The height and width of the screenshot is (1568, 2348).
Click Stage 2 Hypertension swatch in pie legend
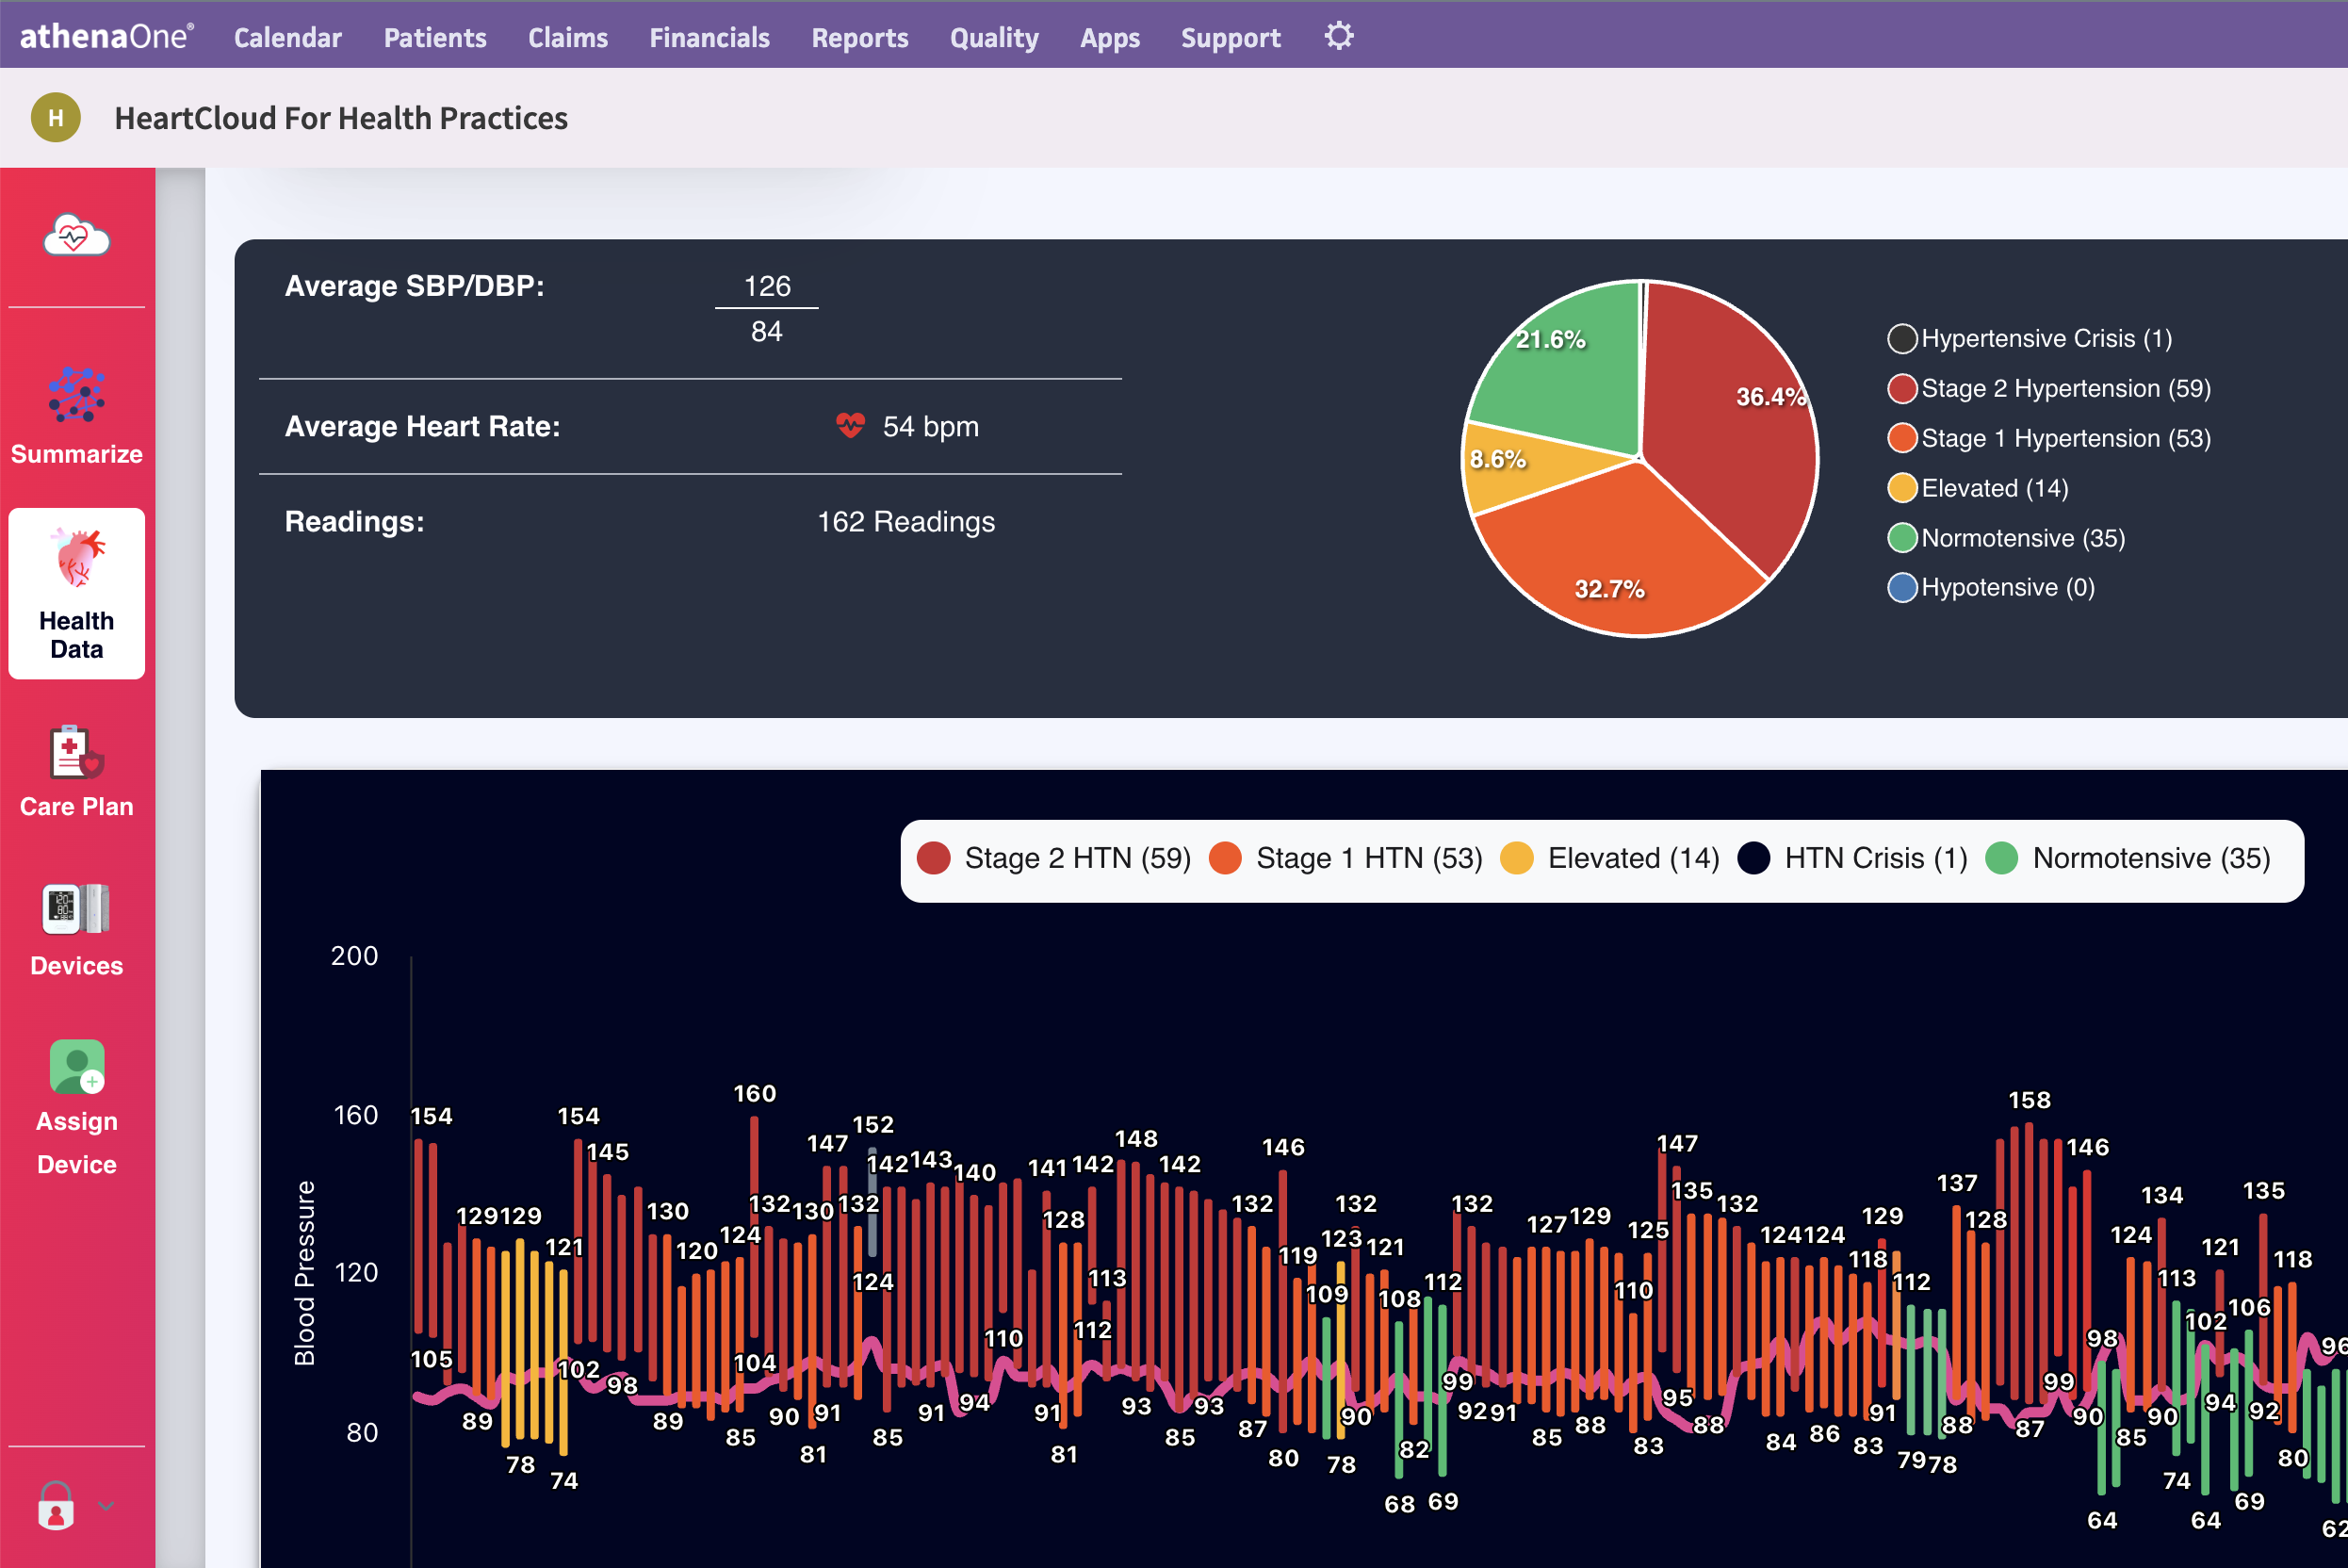[1901, 389]
